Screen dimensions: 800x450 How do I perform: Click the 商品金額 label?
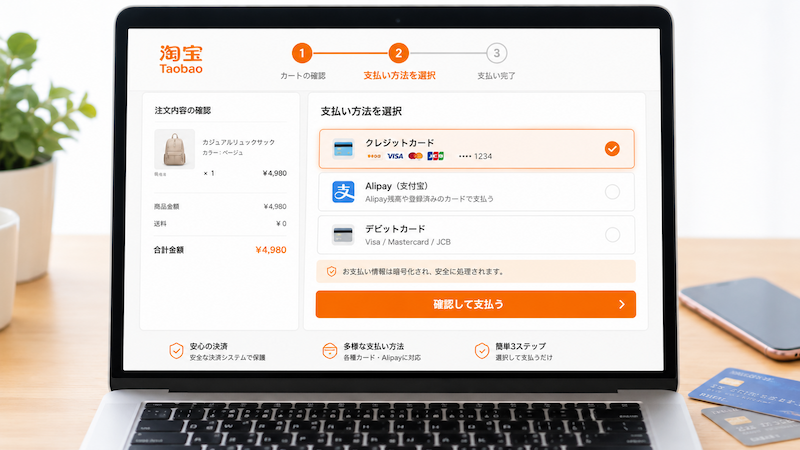point(166,207)
